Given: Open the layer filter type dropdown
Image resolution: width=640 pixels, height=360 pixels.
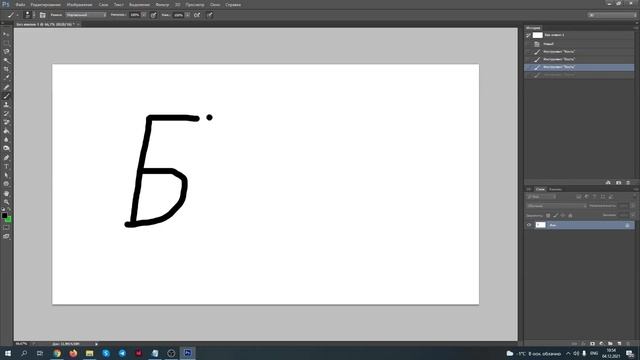Looking at the screenshot, I should coord(541,197).
